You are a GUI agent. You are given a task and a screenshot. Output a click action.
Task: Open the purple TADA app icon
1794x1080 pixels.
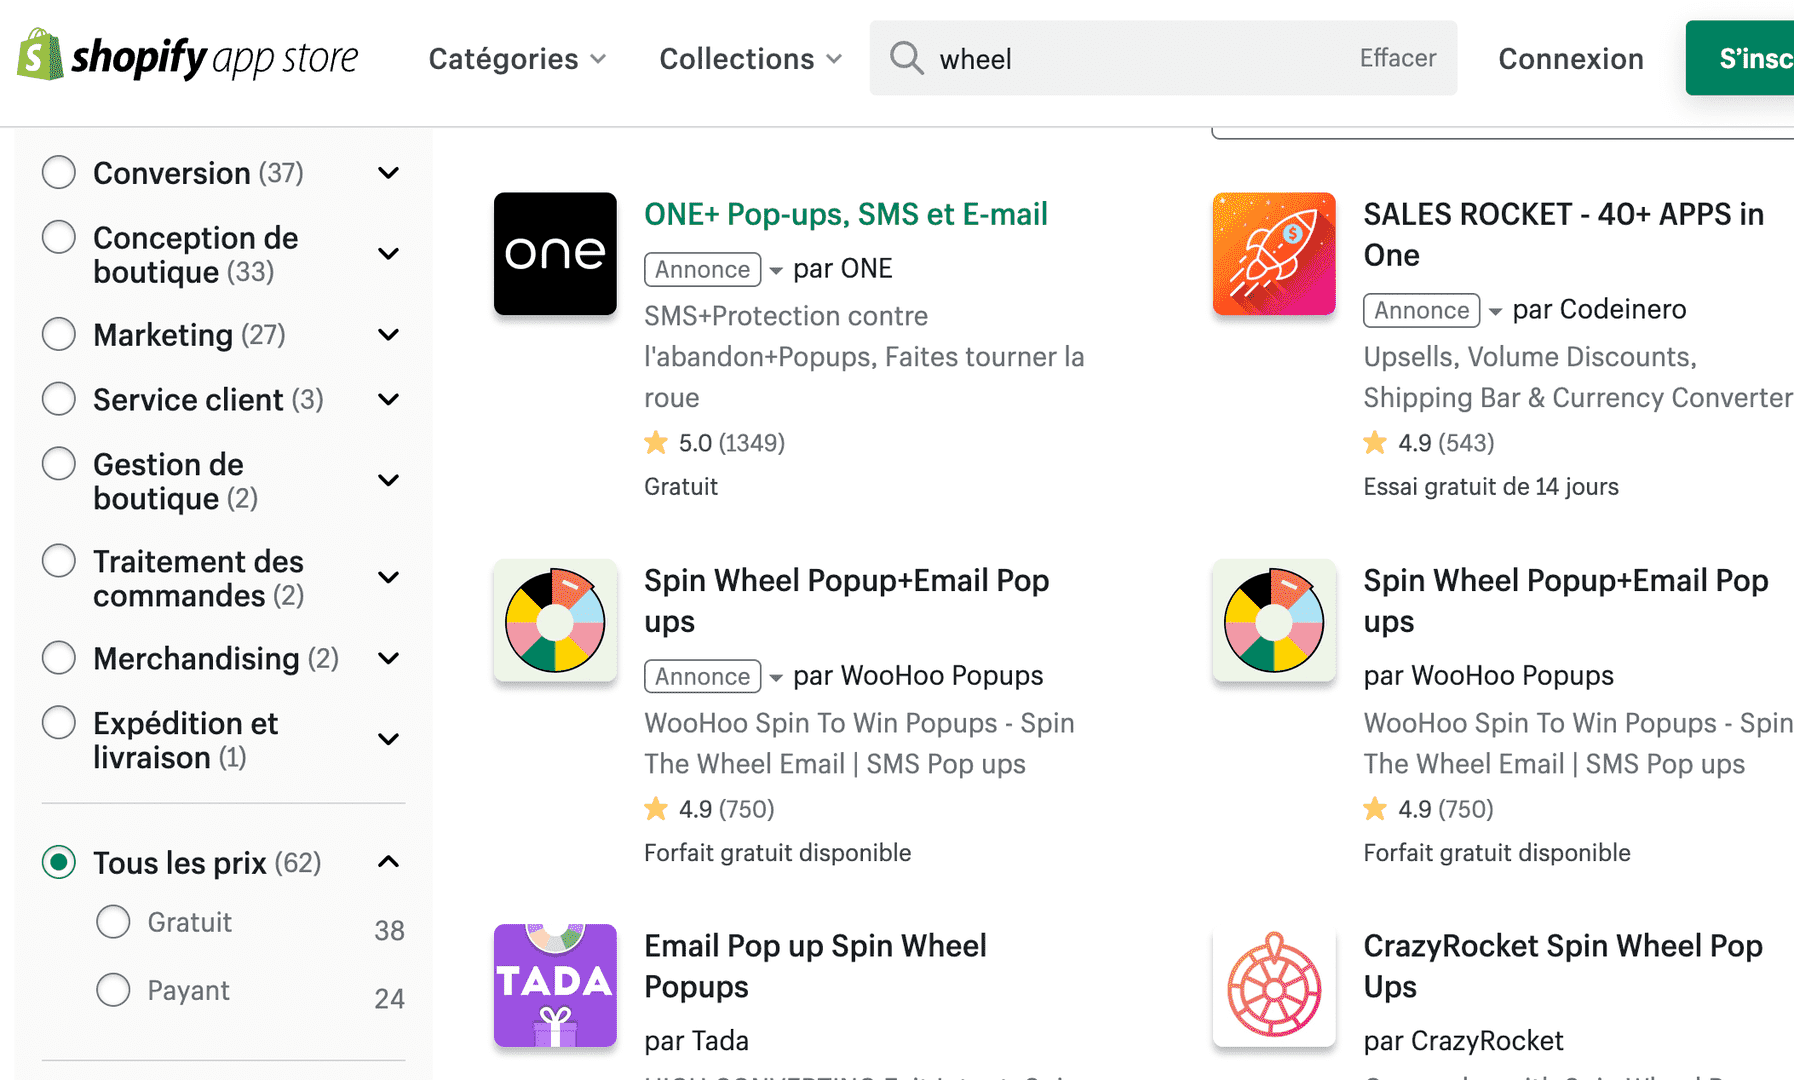[x=555, y=986]
